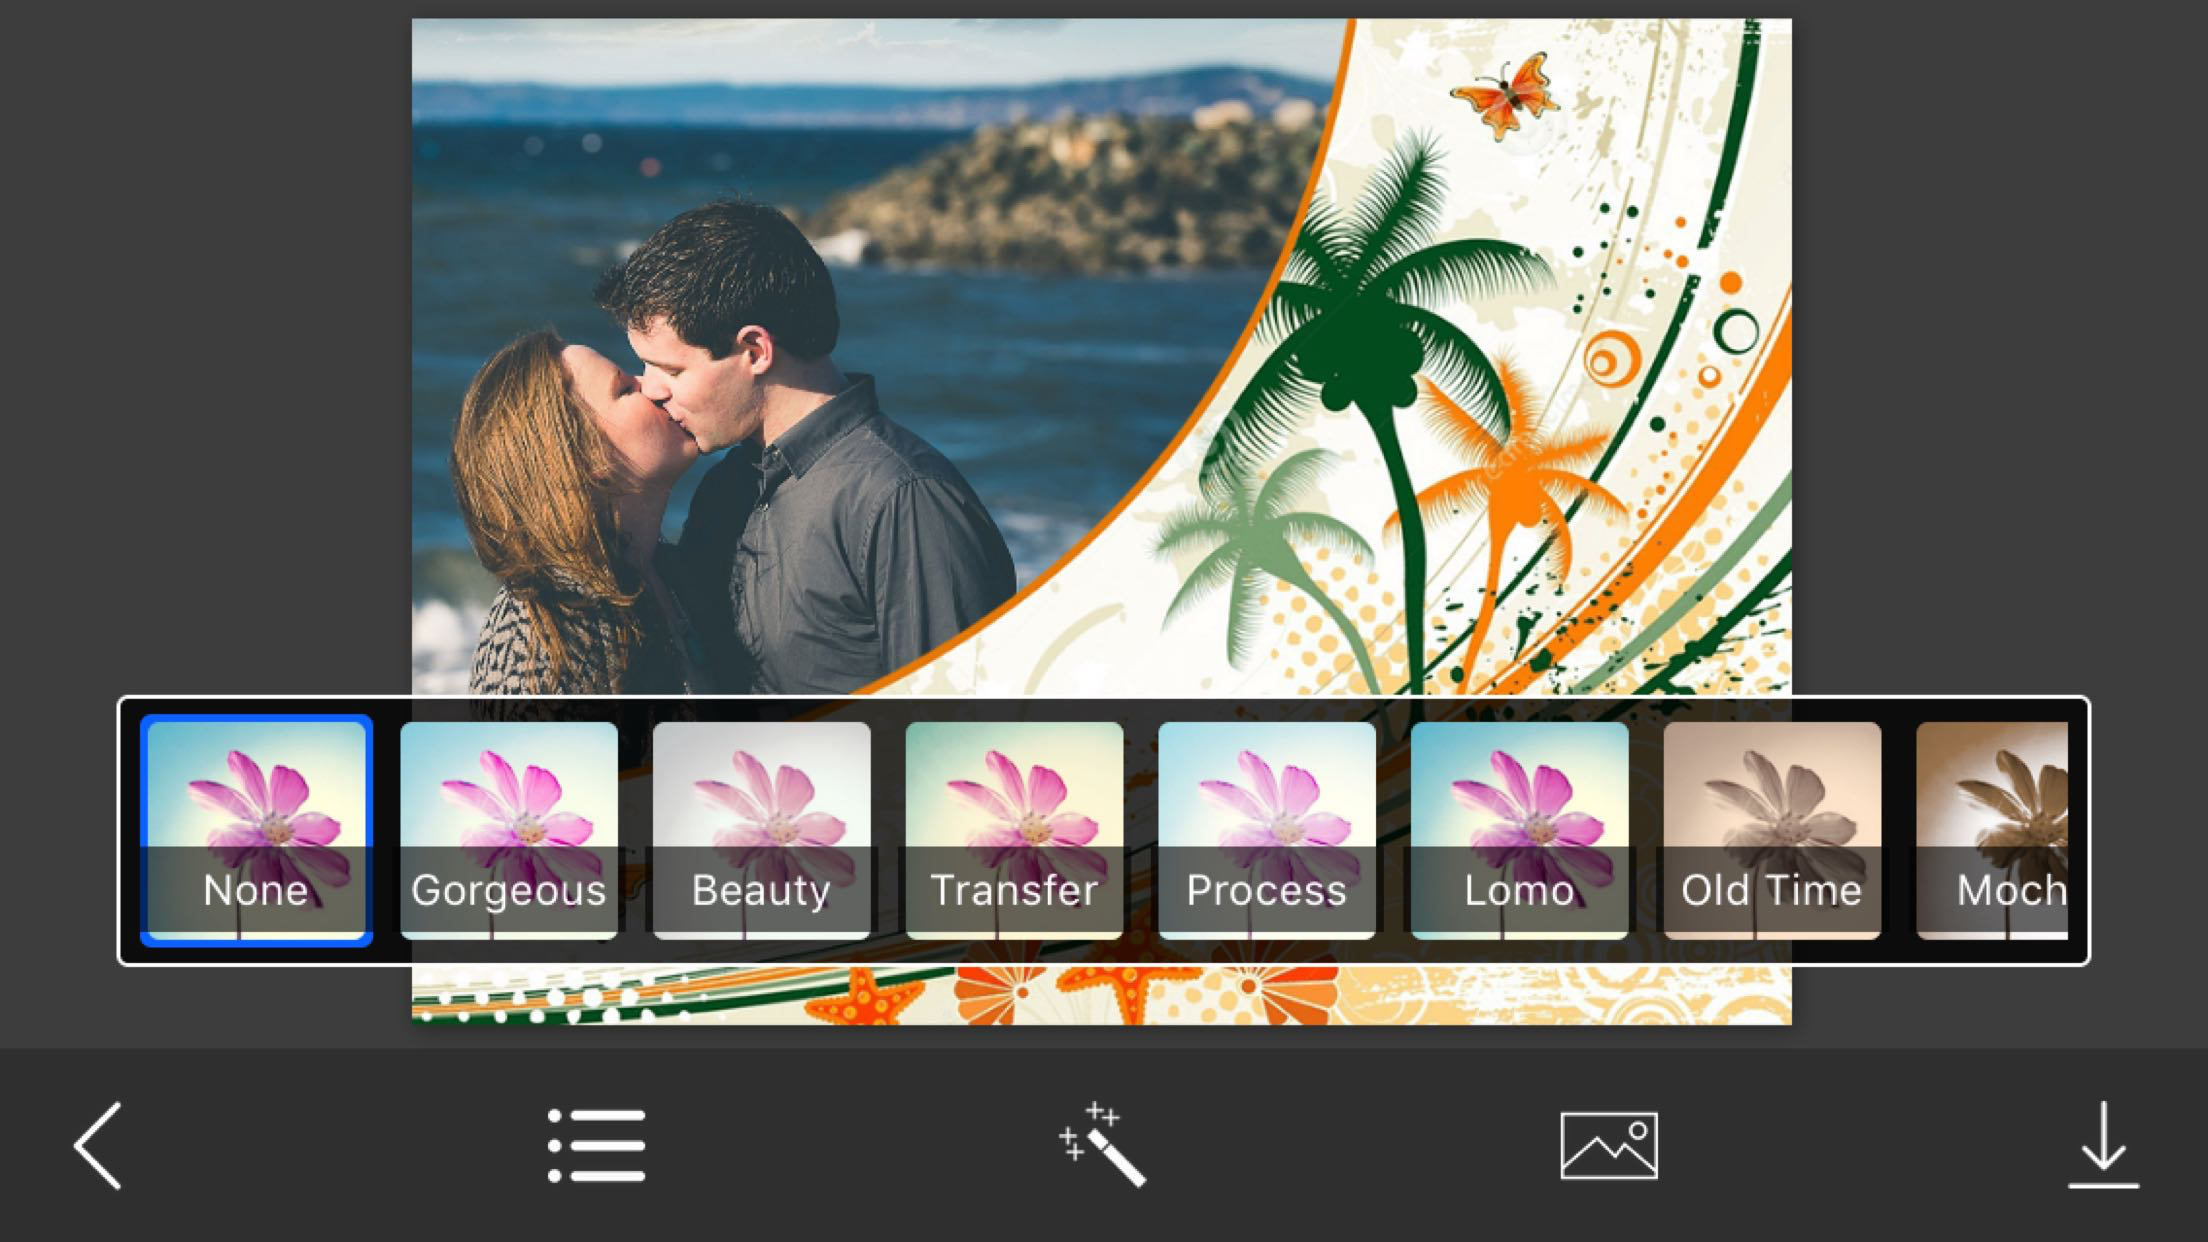Tap the orange palm tree graphic
This screenshot has height=1242, width=2208.
pos(1510,470)
